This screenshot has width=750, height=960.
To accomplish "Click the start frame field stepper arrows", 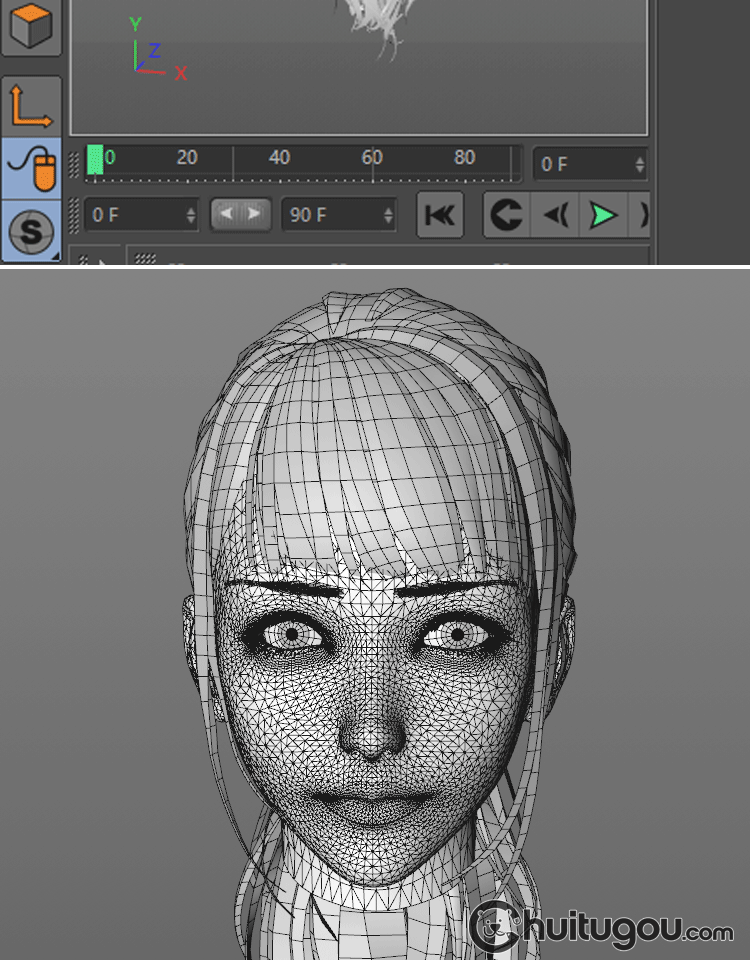I will tap(191, 215).
